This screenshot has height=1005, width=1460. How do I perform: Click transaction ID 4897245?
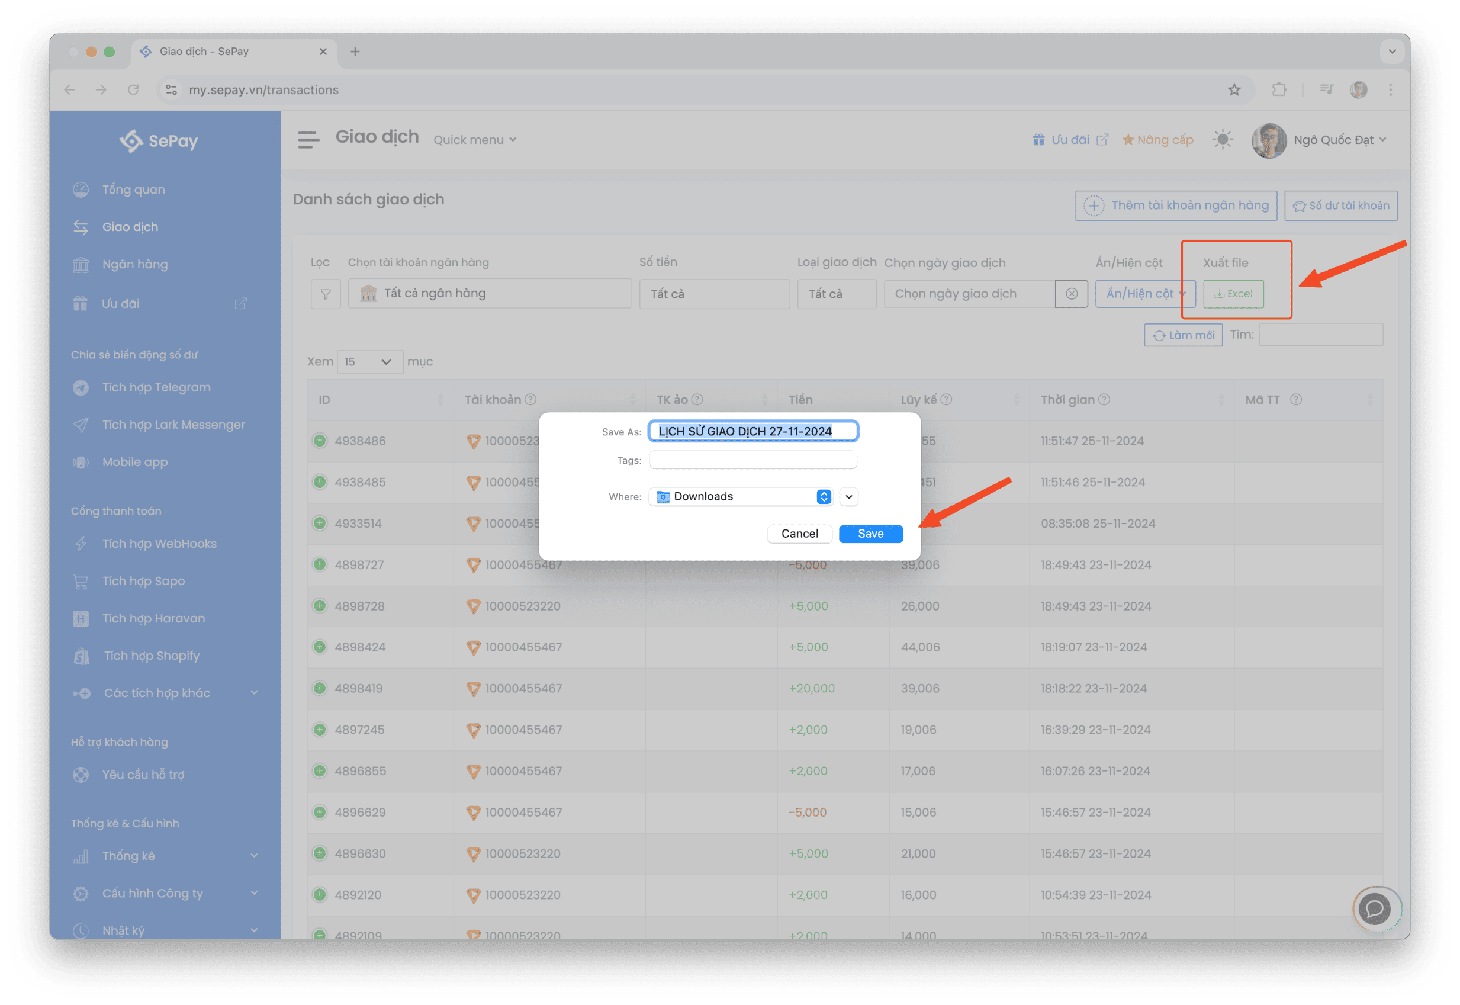point(360,730)
